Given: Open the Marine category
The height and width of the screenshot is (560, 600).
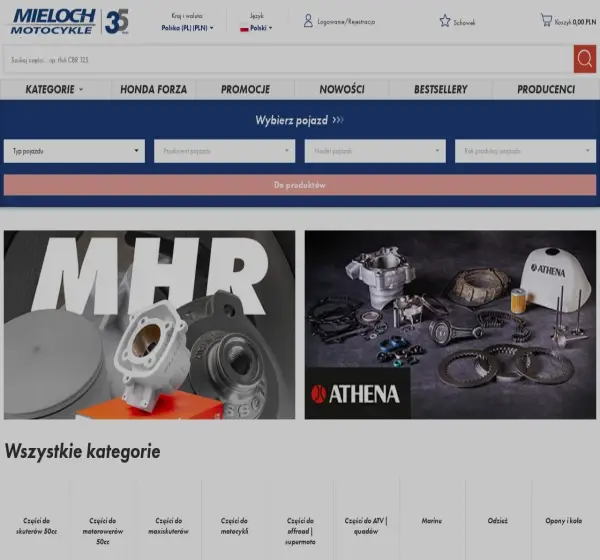Looking at the screenshot, I should 432,521.
